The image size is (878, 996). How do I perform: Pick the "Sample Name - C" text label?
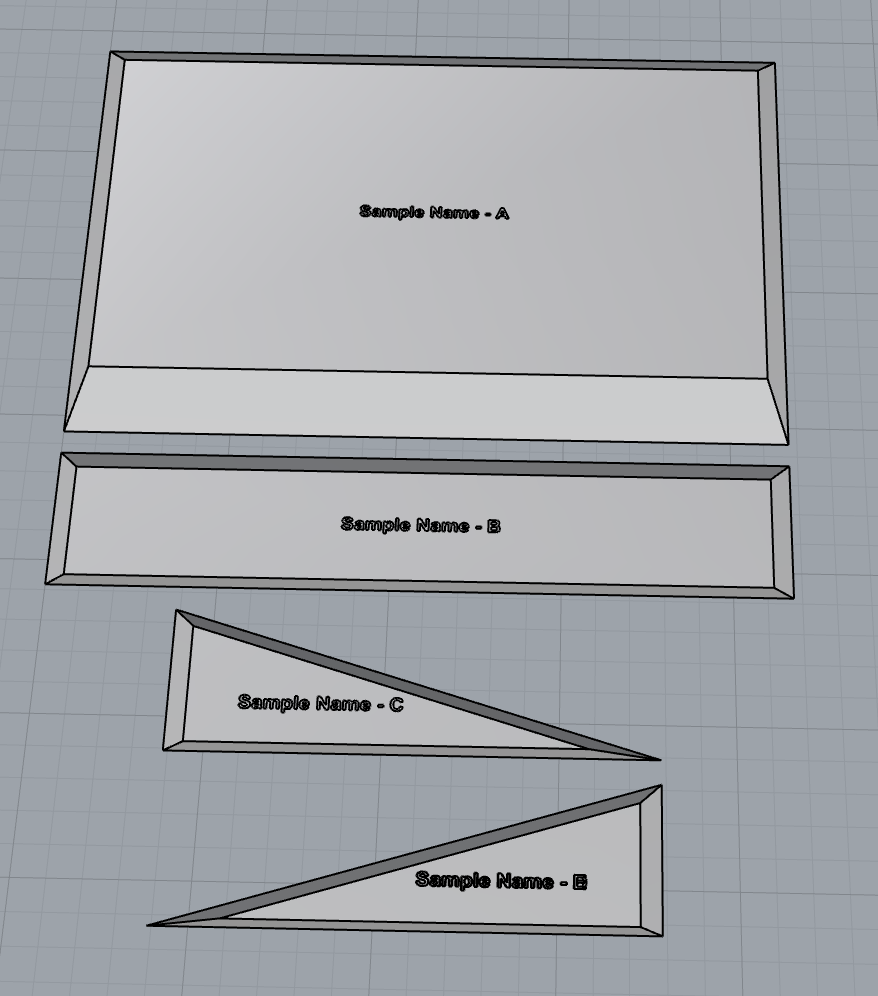pos(320,703)
